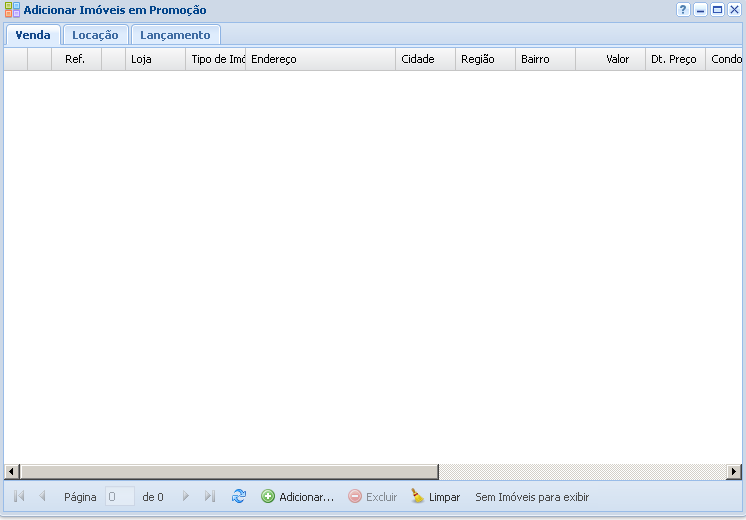The width and height of the screenshot is (746, 520).
Task: Select the Venda tab
Action: tap(33, 35)
